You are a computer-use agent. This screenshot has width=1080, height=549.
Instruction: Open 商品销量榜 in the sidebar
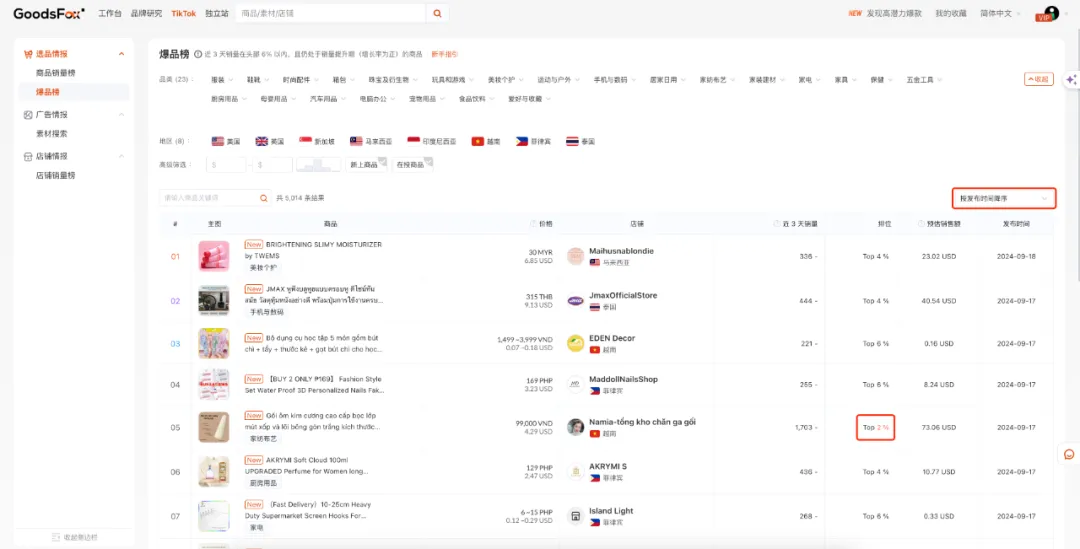[55, 72]
